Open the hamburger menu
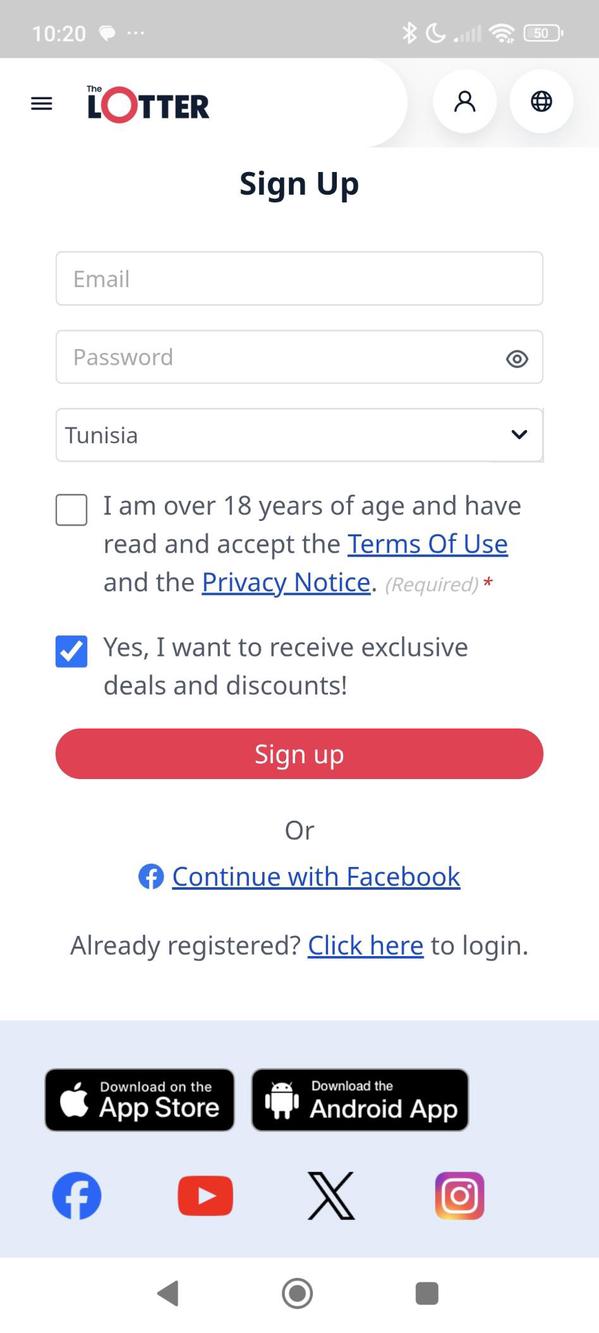The image size is (599, 1333). (x=41, y=103)
